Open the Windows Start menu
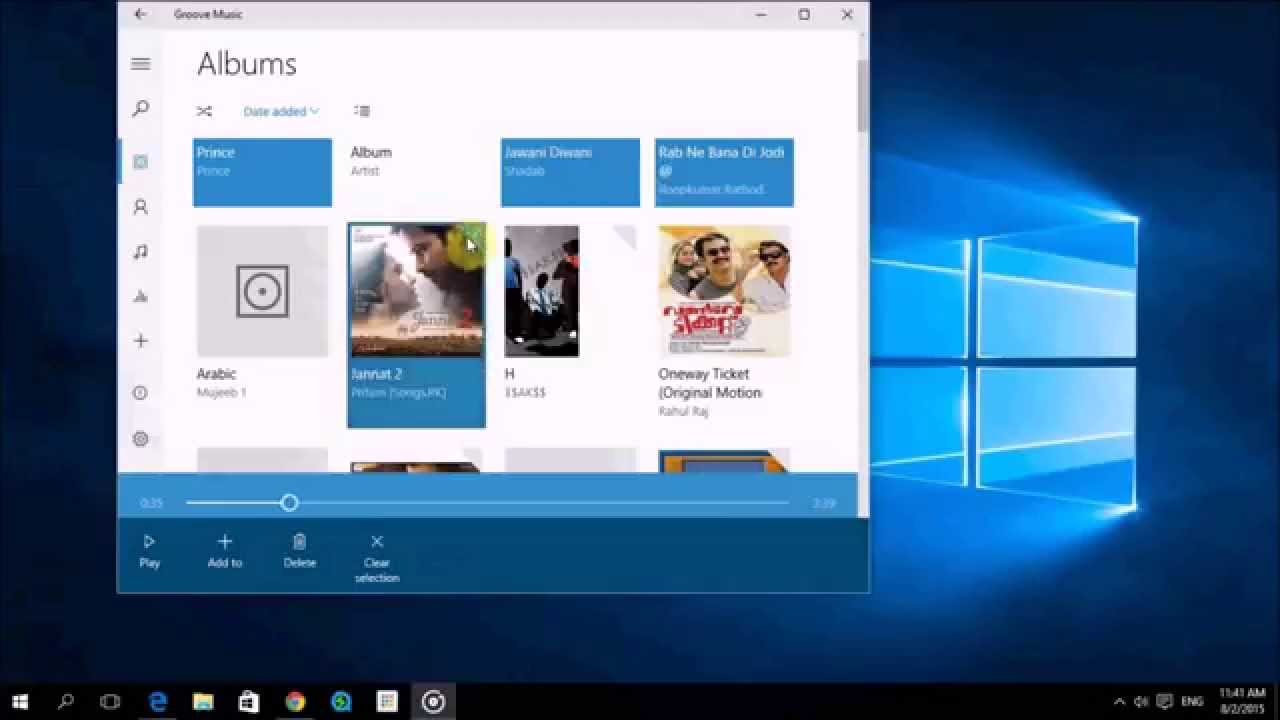The height and width of the screenshot is (720, 1280). [20, 702]
